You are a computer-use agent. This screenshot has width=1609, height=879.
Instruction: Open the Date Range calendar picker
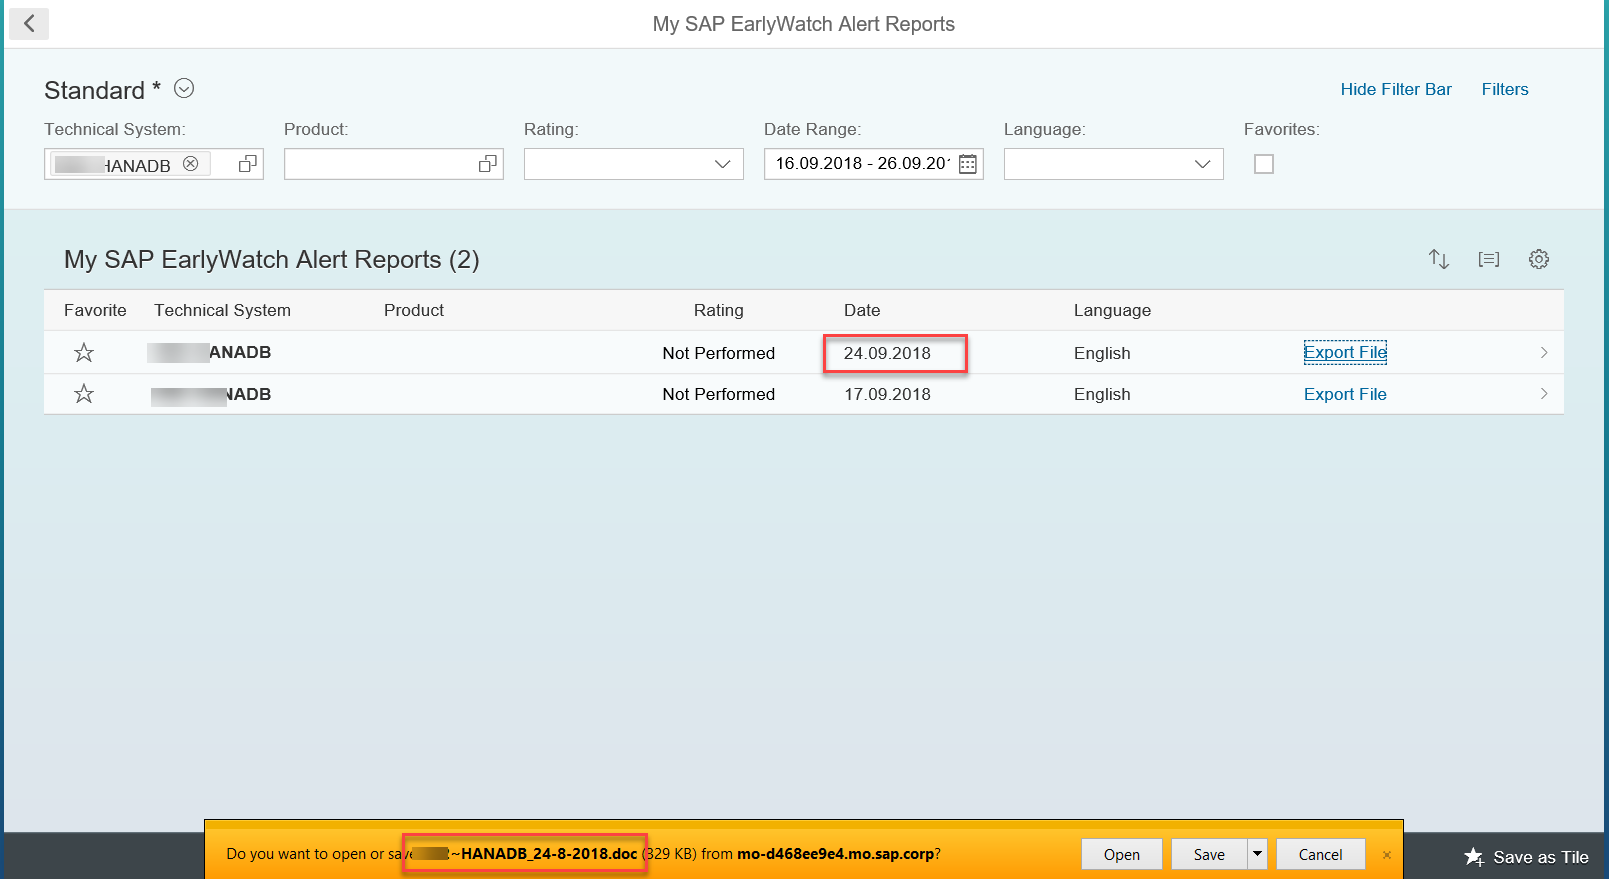click(968, 164)
